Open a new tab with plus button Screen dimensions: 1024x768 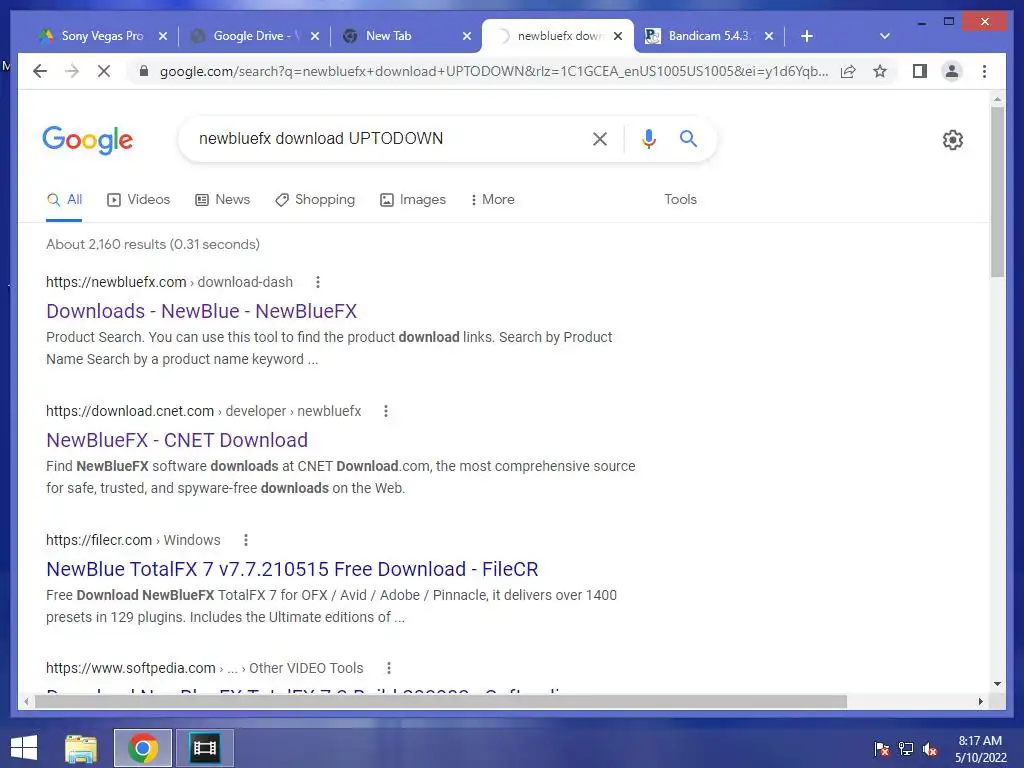tap(807, 36)
